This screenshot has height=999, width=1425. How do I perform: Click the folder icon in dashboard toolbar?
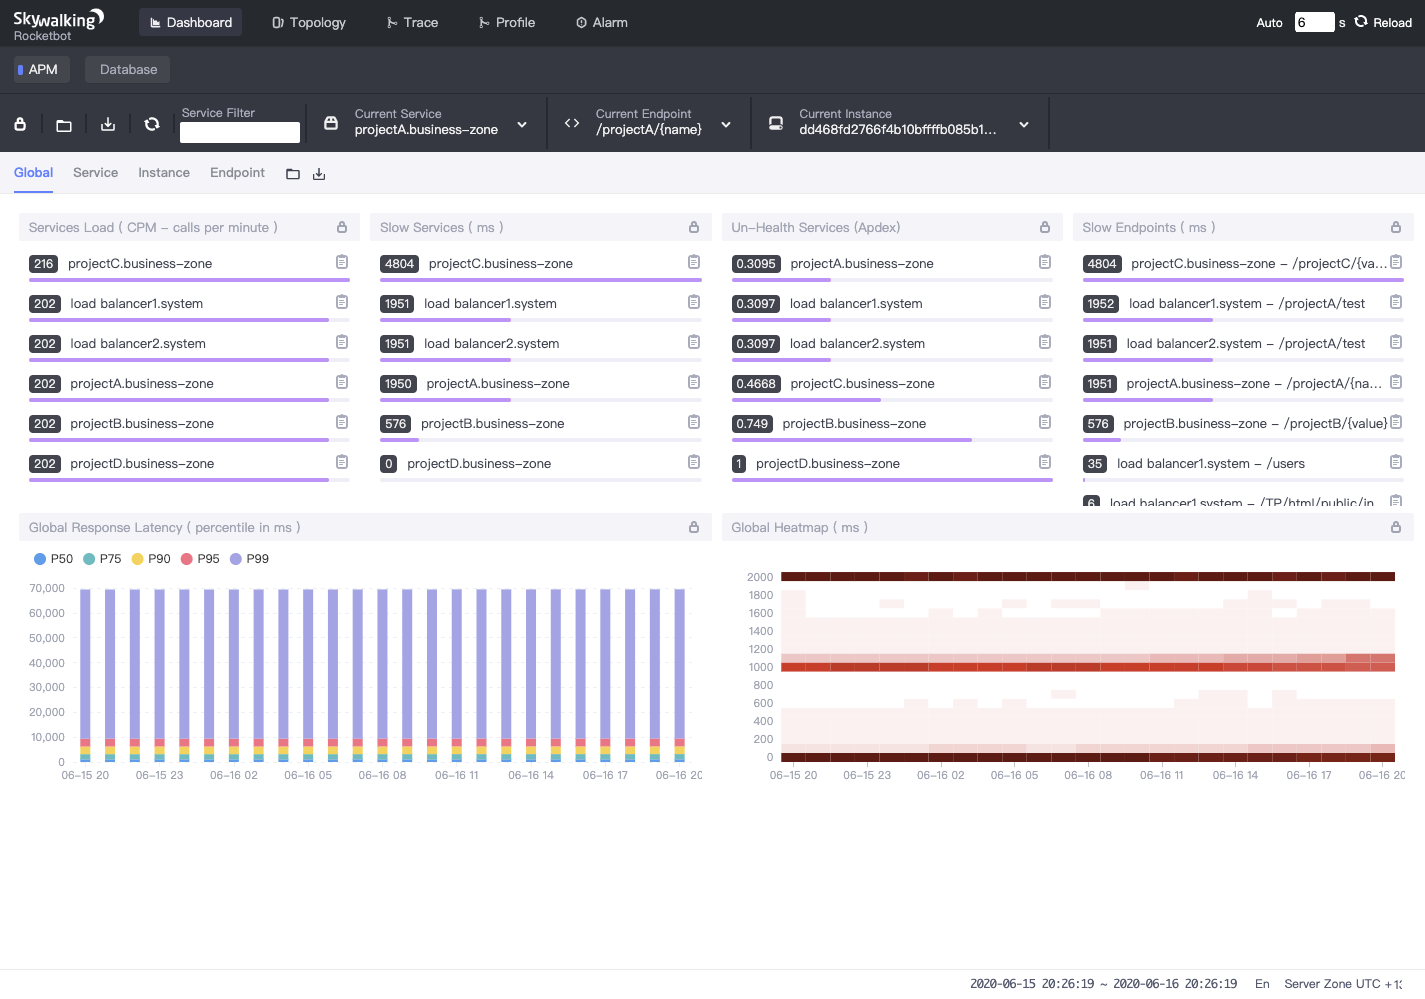click(x=64, y=125)
